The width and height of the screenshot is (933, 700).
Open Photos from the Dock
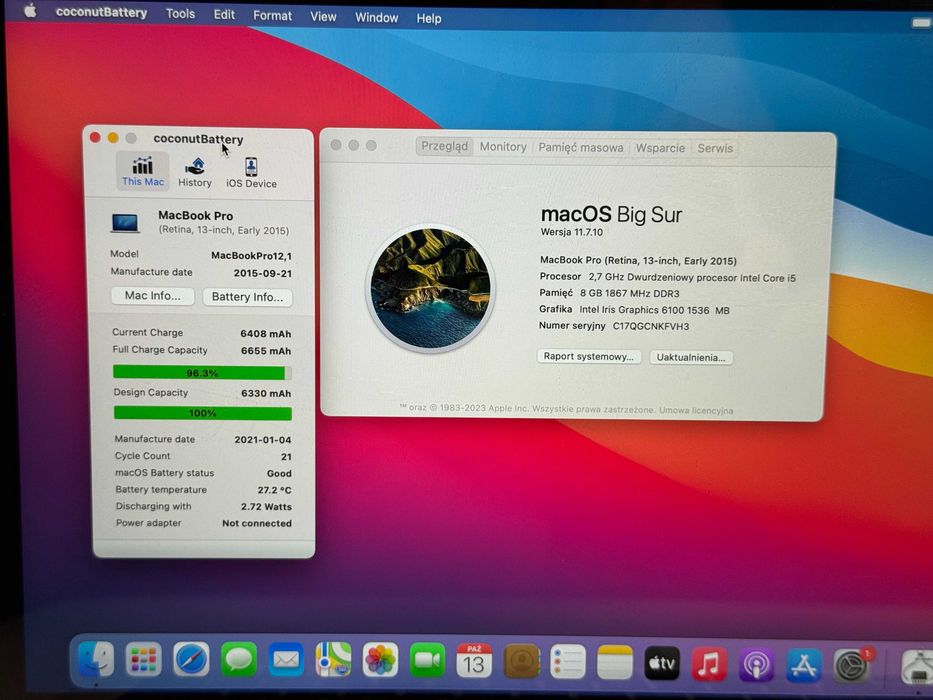(x=380, y=660)
